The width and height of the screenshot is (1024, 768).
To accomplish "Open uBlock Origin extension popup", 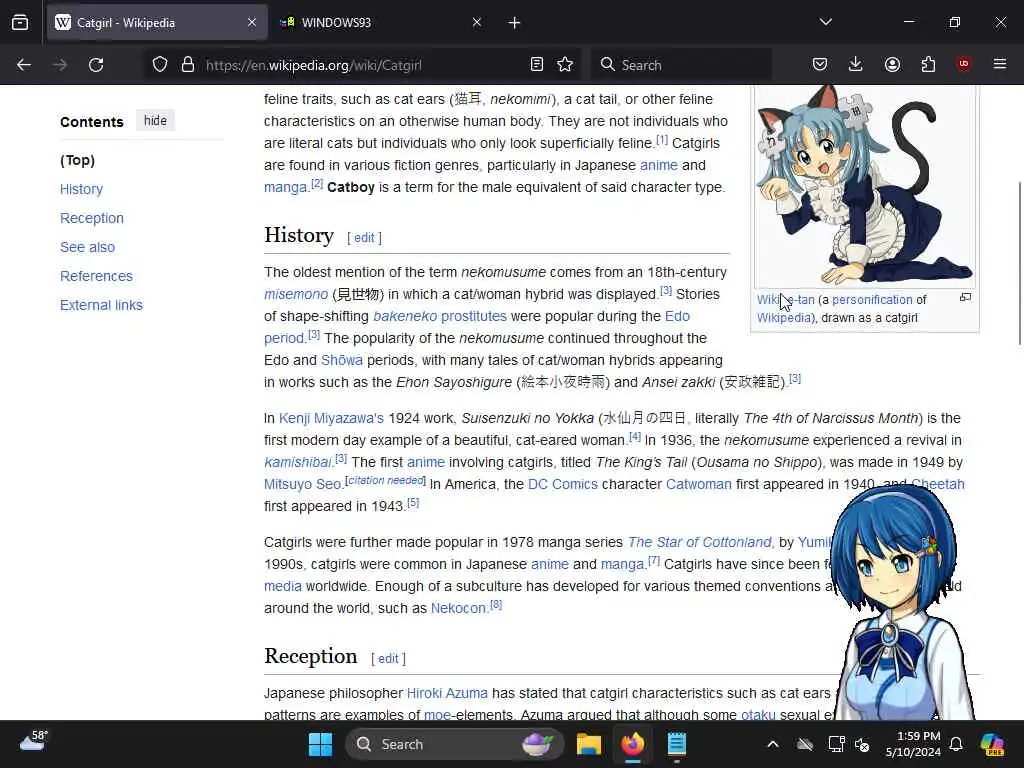I will coord(963,64).
